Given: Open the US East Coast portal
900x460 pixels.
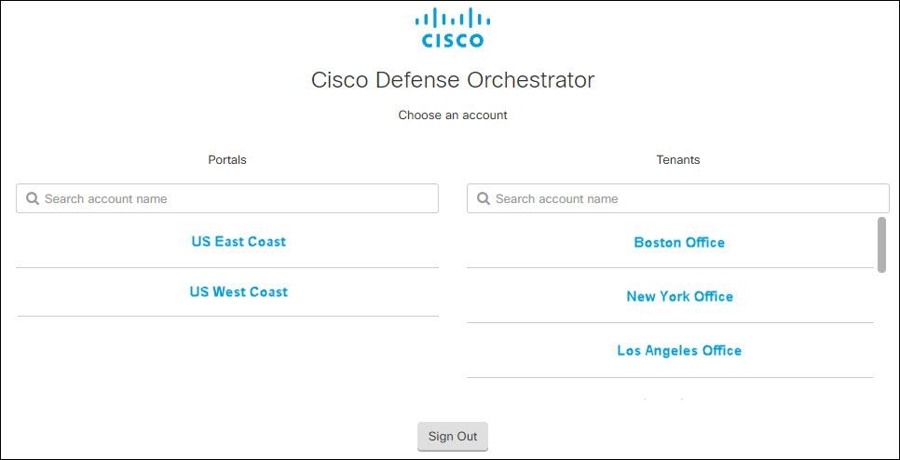Looking at the screenshot, I should click(238, 242).
